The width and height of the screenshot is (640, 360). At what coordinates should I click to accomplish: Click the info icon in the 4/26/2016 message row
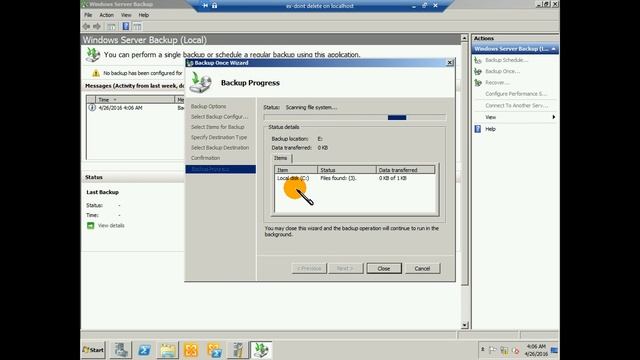tap(92, 108)
